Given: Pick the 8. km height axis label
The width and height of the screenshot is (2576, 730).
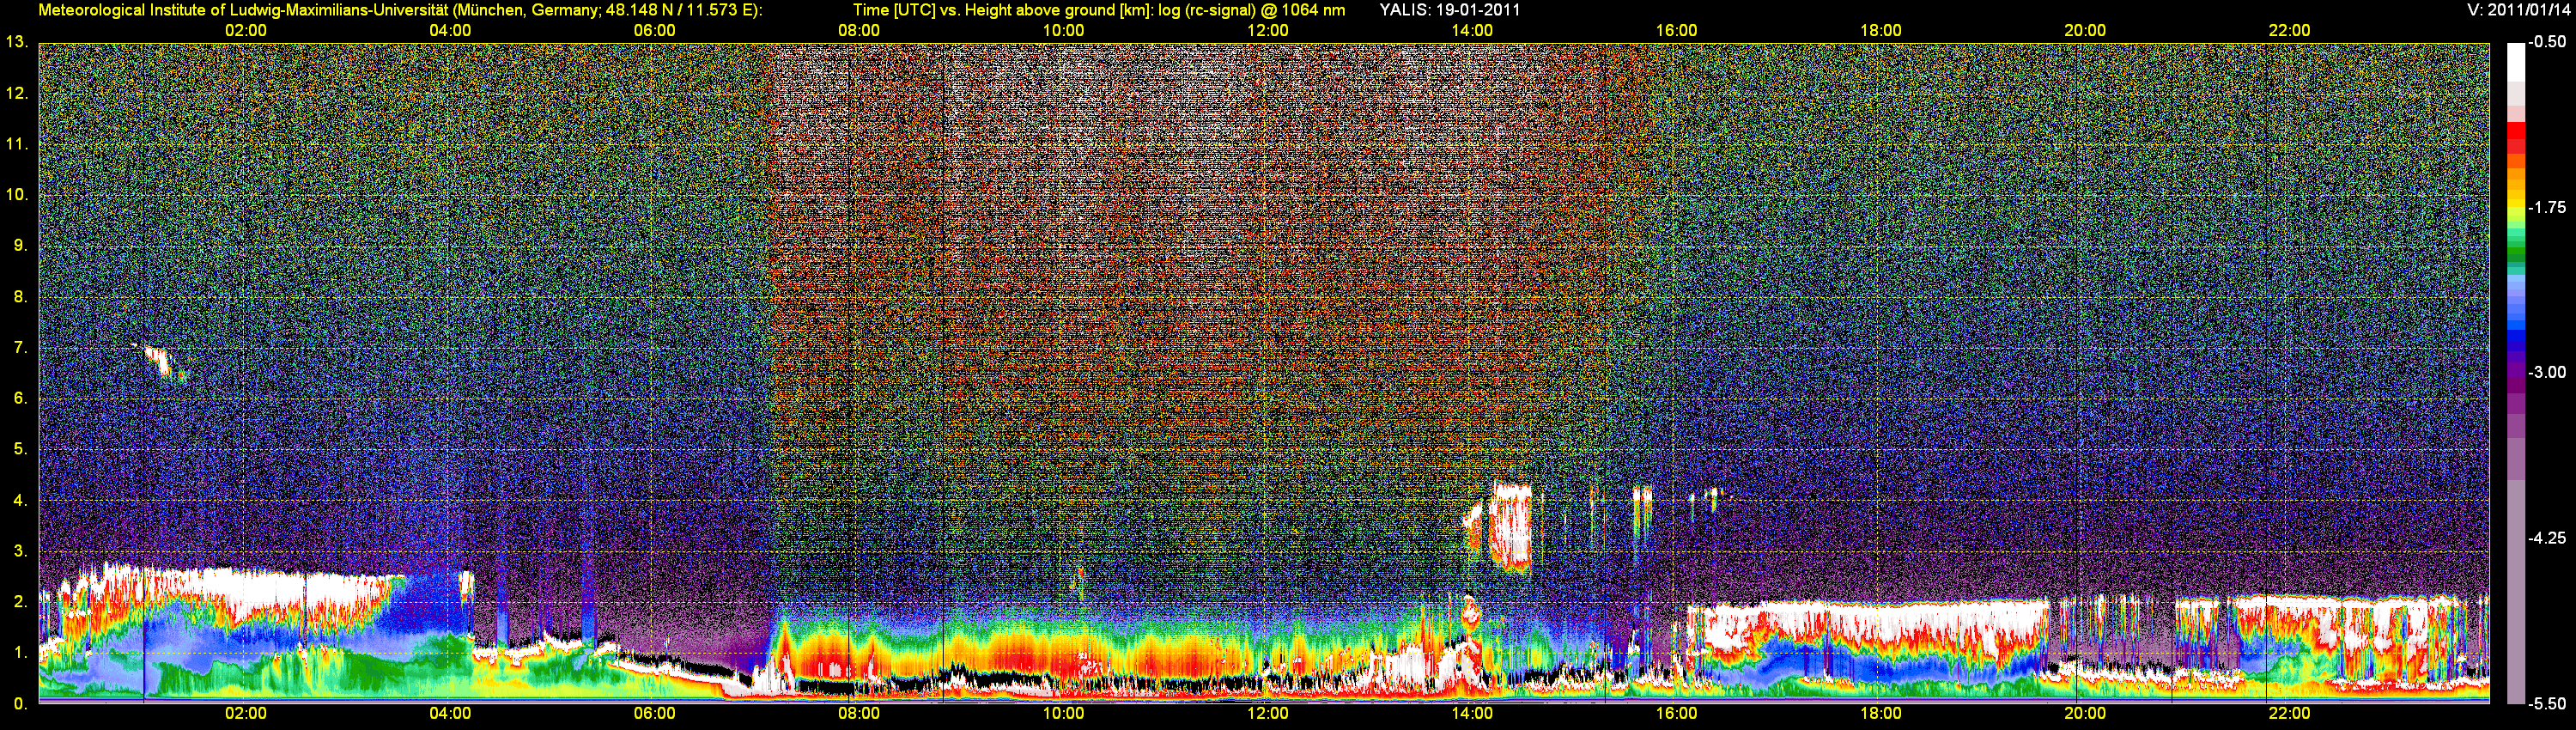Looking at the screenshot, I should point(20,296).
